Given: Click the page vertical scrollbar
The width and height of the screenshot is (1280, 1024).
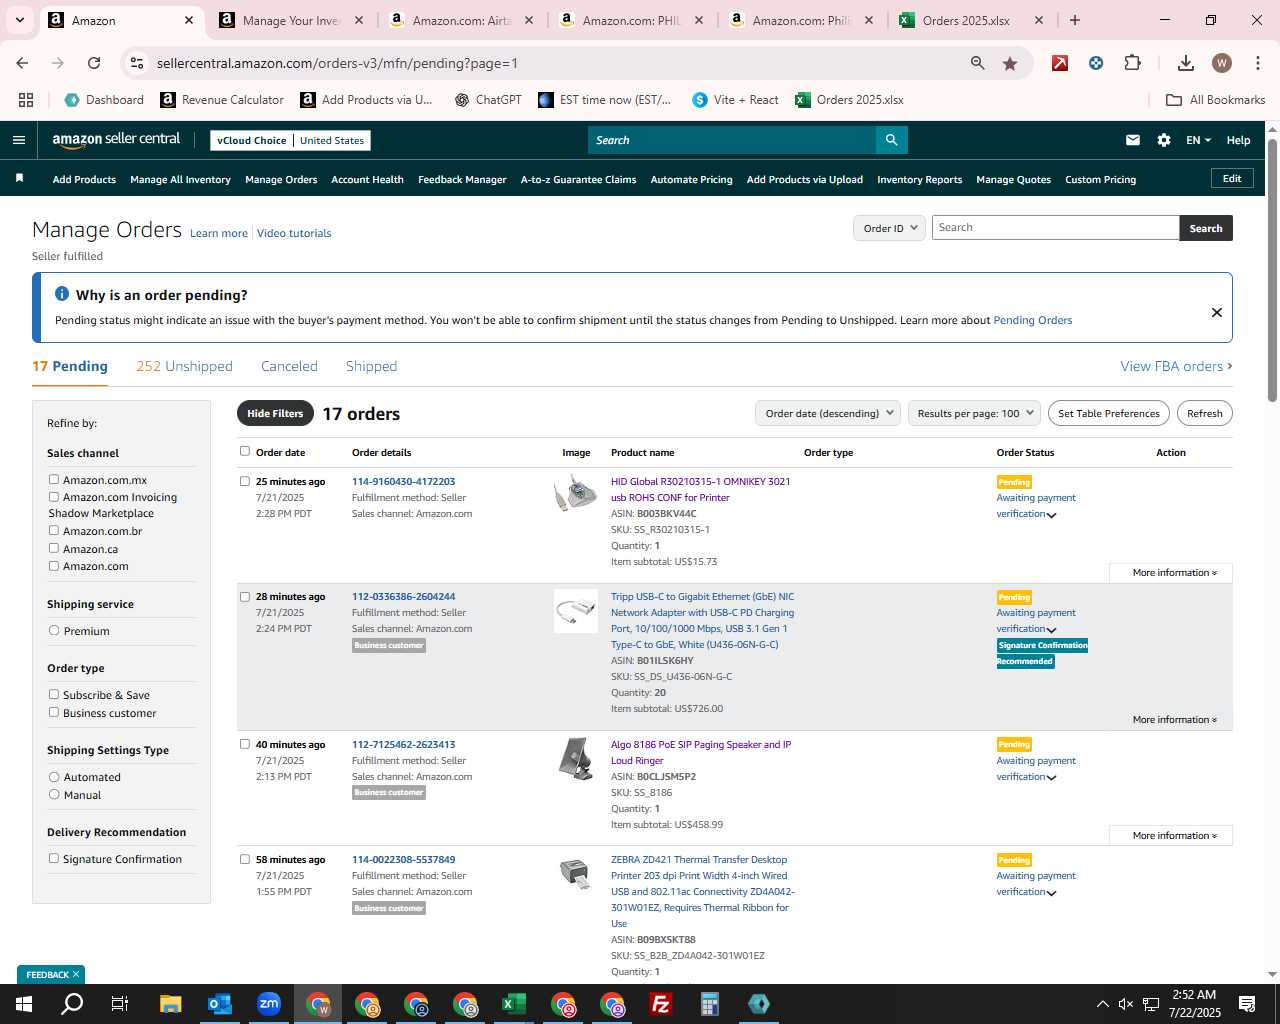Looking at the screenshot, I should [1272, 270].
